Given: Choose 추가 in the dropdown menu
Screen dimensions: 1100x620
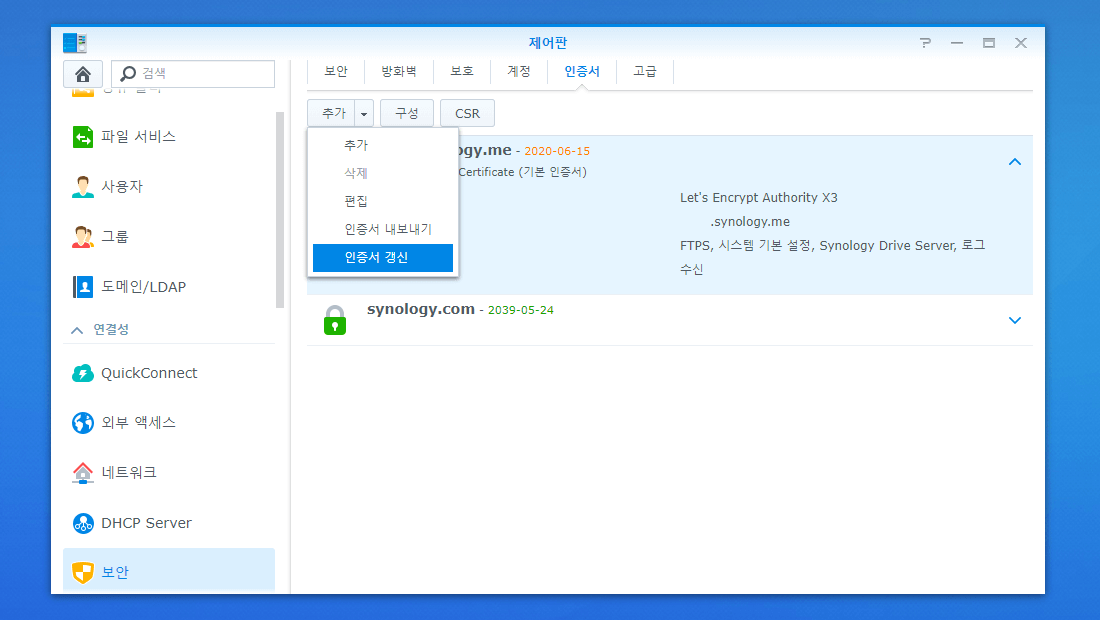Looking at the screenshot, I should (383, 145).
